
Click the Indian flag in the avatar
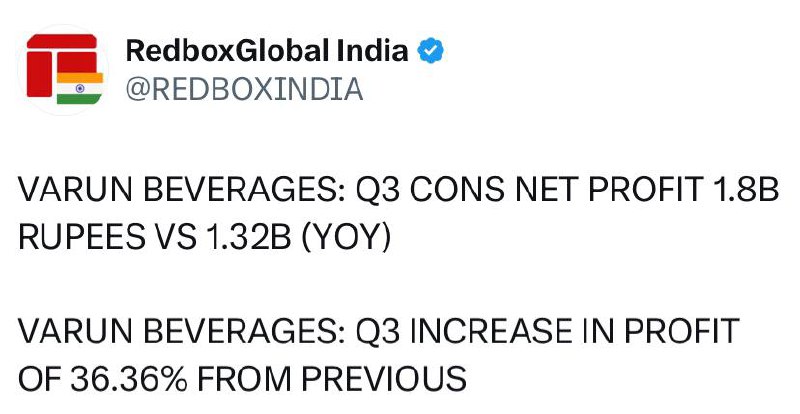click(80, 88)
